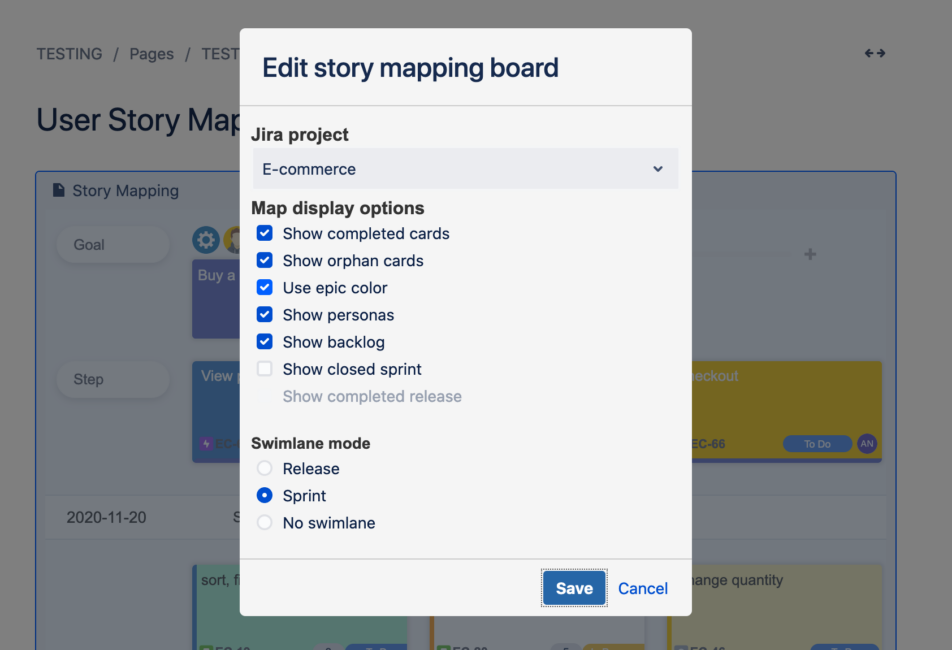Click the persona avatar icon next to gear
This screenshot has height=650, width=952.
[232, 240]
